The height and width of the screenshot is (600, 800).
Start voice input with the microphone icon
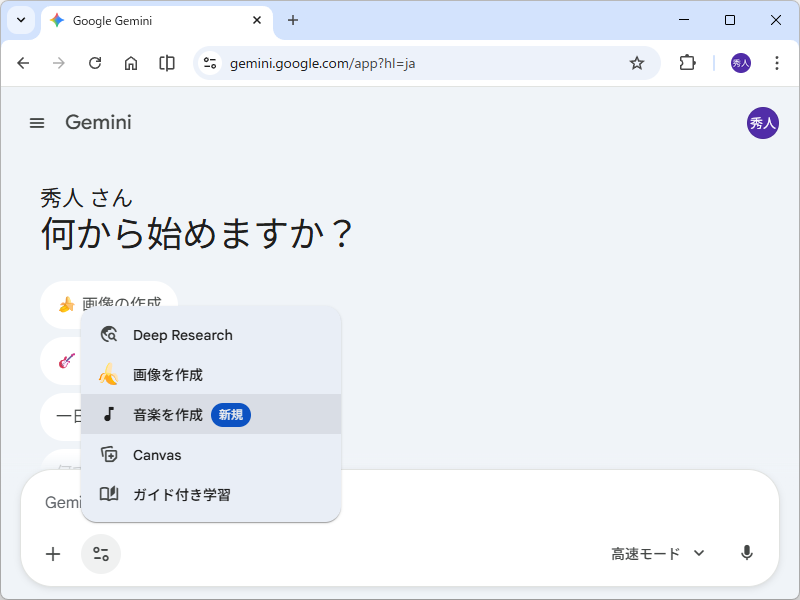point(747,553)
